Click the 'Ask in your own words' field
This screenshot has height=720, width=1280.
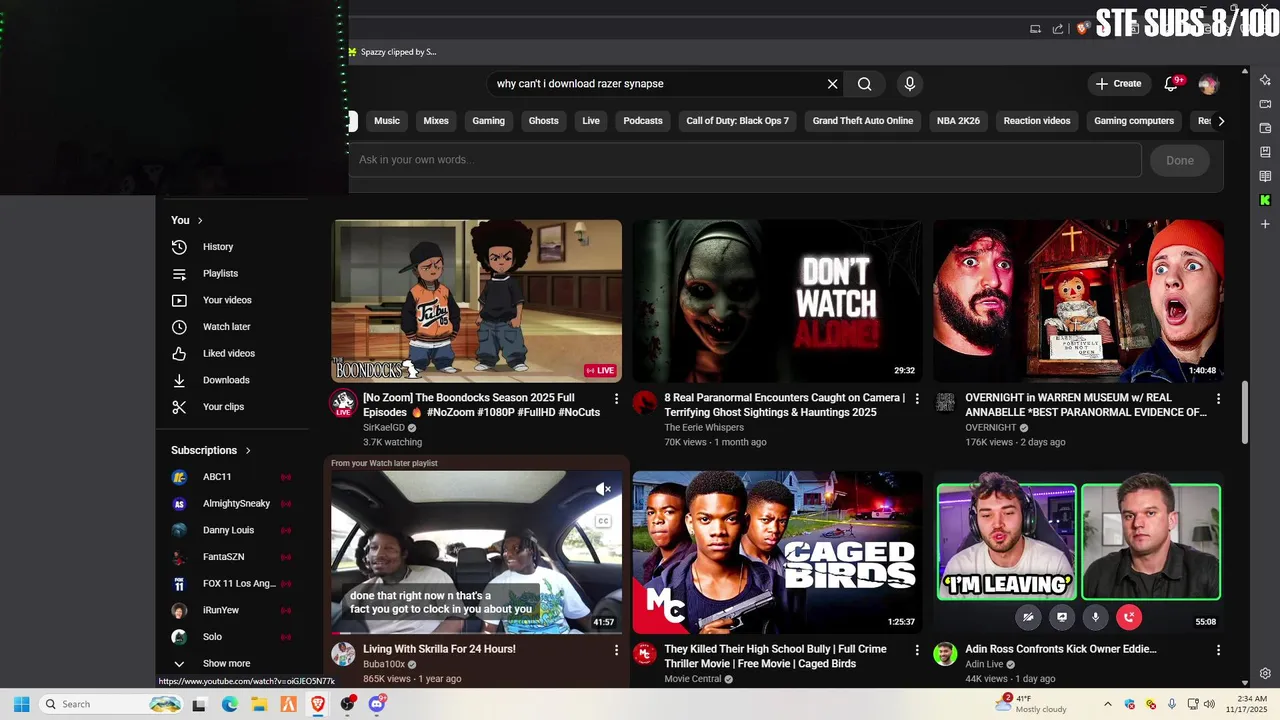[x=745, y=160]
